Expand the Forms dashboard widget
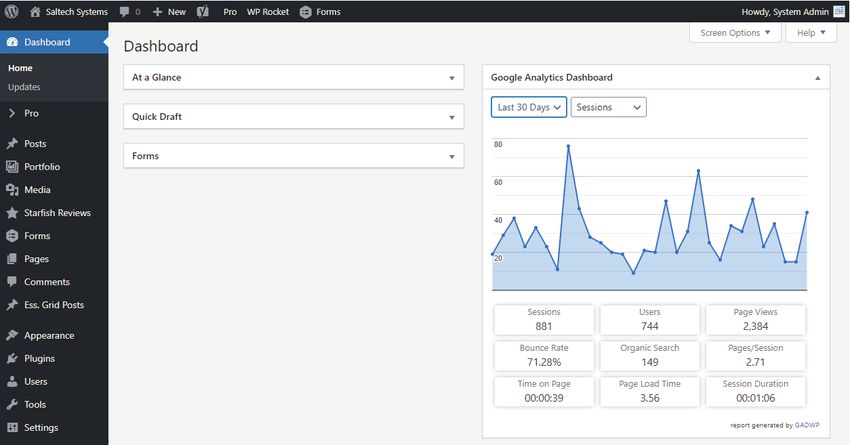 [452, 156]
